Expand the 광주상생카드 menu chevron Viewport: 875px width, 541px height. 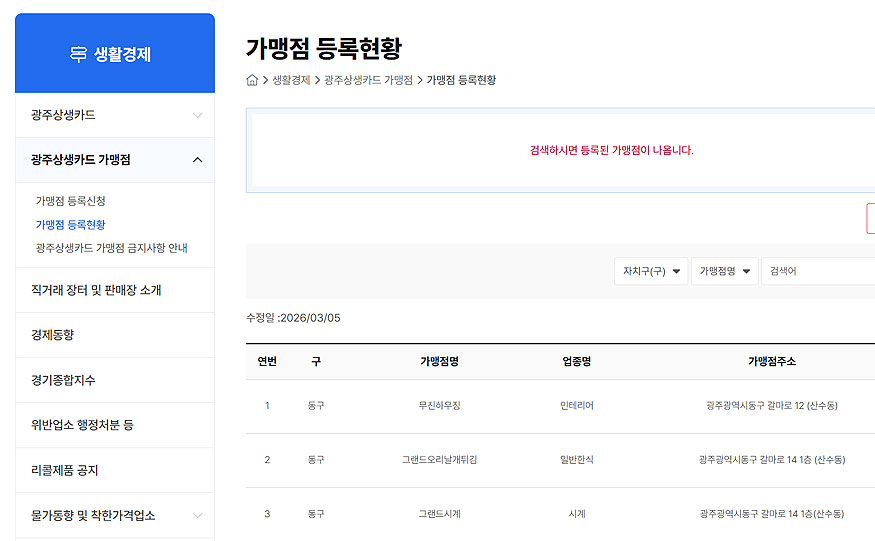click(x=198, y=116)
